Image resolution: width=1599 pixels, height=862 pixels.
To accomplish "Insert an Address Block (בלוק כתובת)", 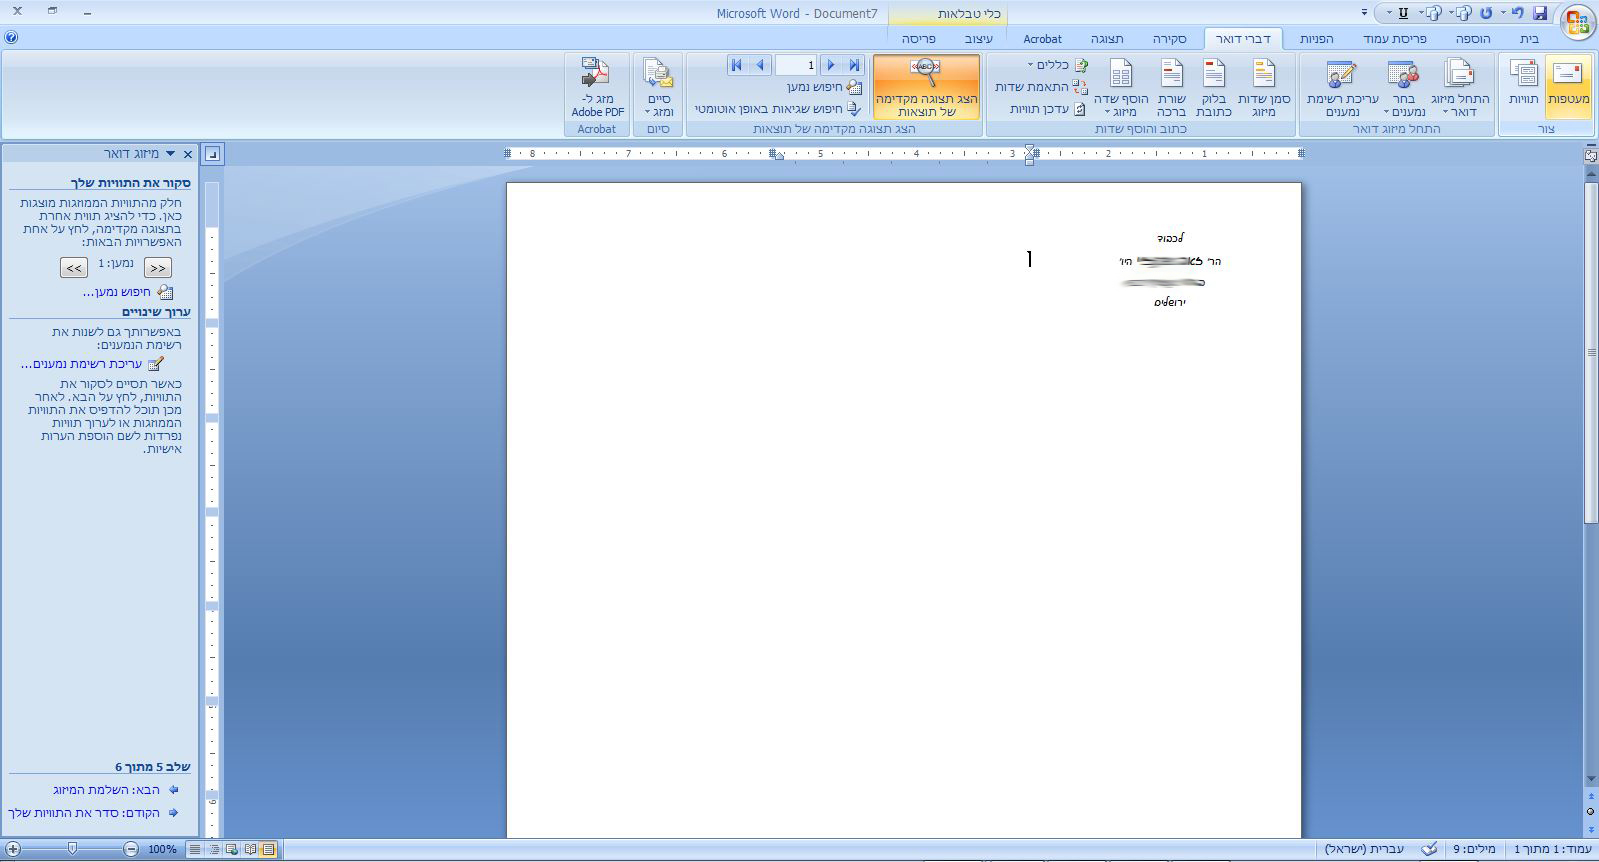I will click(1213, 88).
